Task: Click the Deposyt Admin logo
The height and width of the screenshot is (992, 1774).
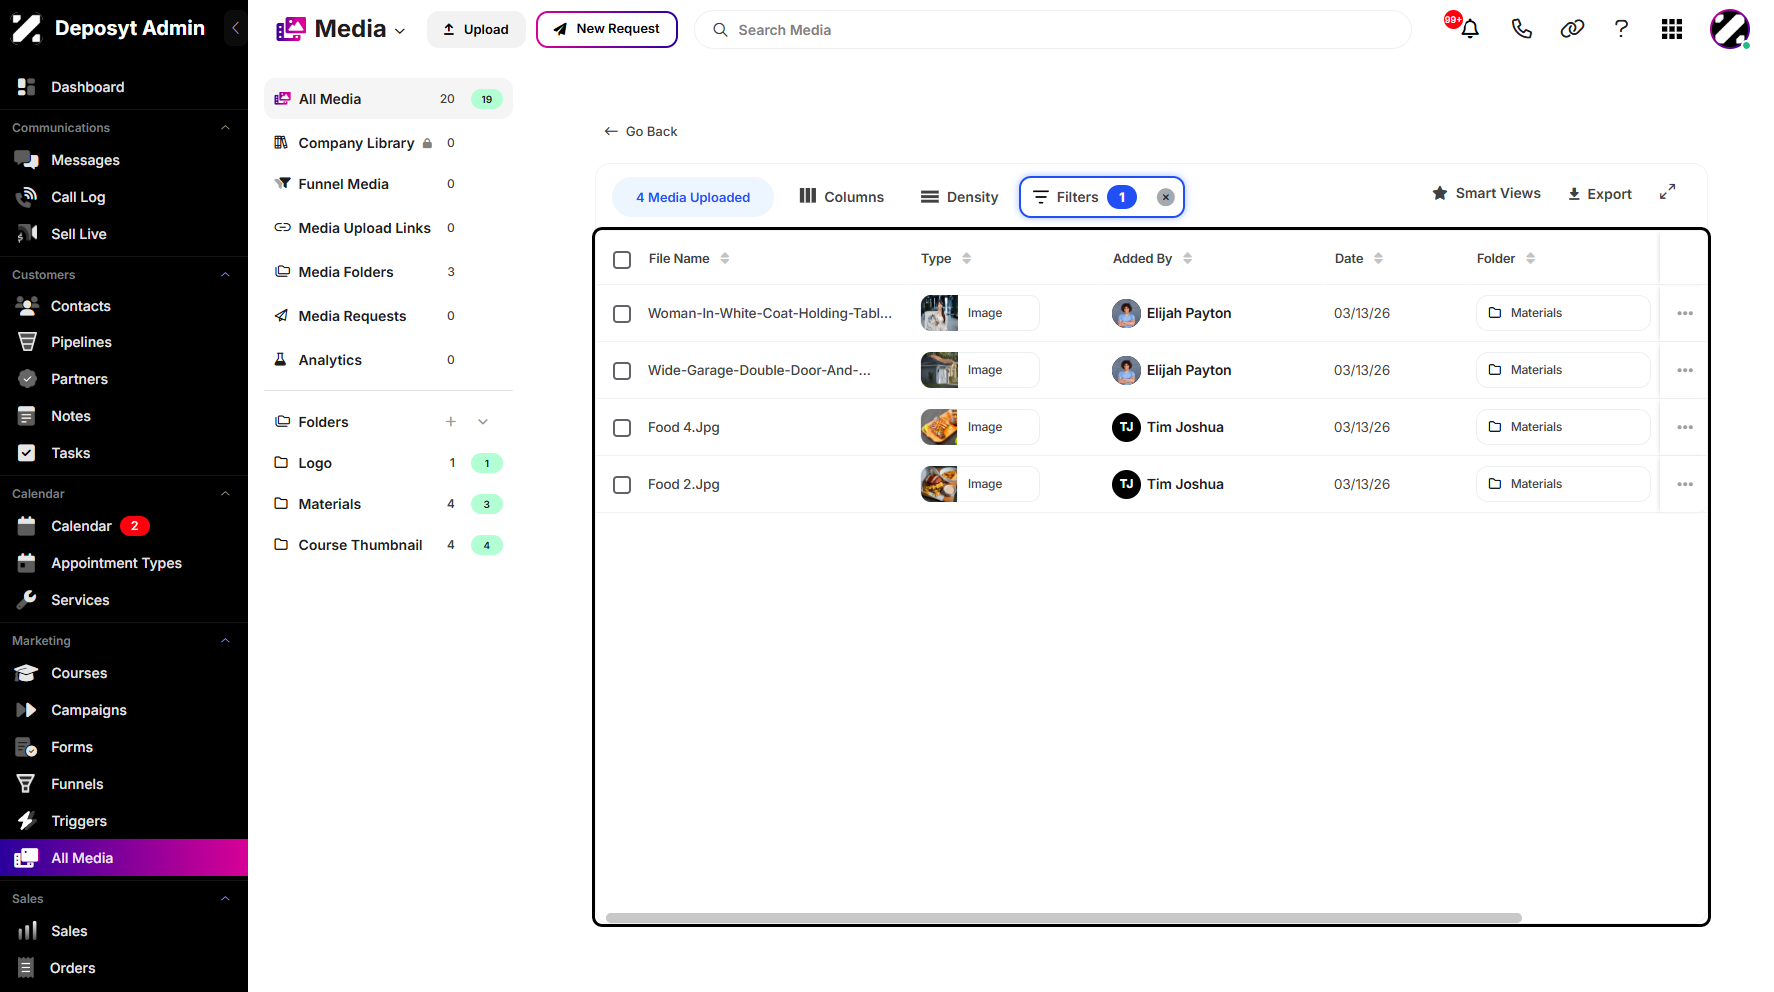Action: (27, 28)
